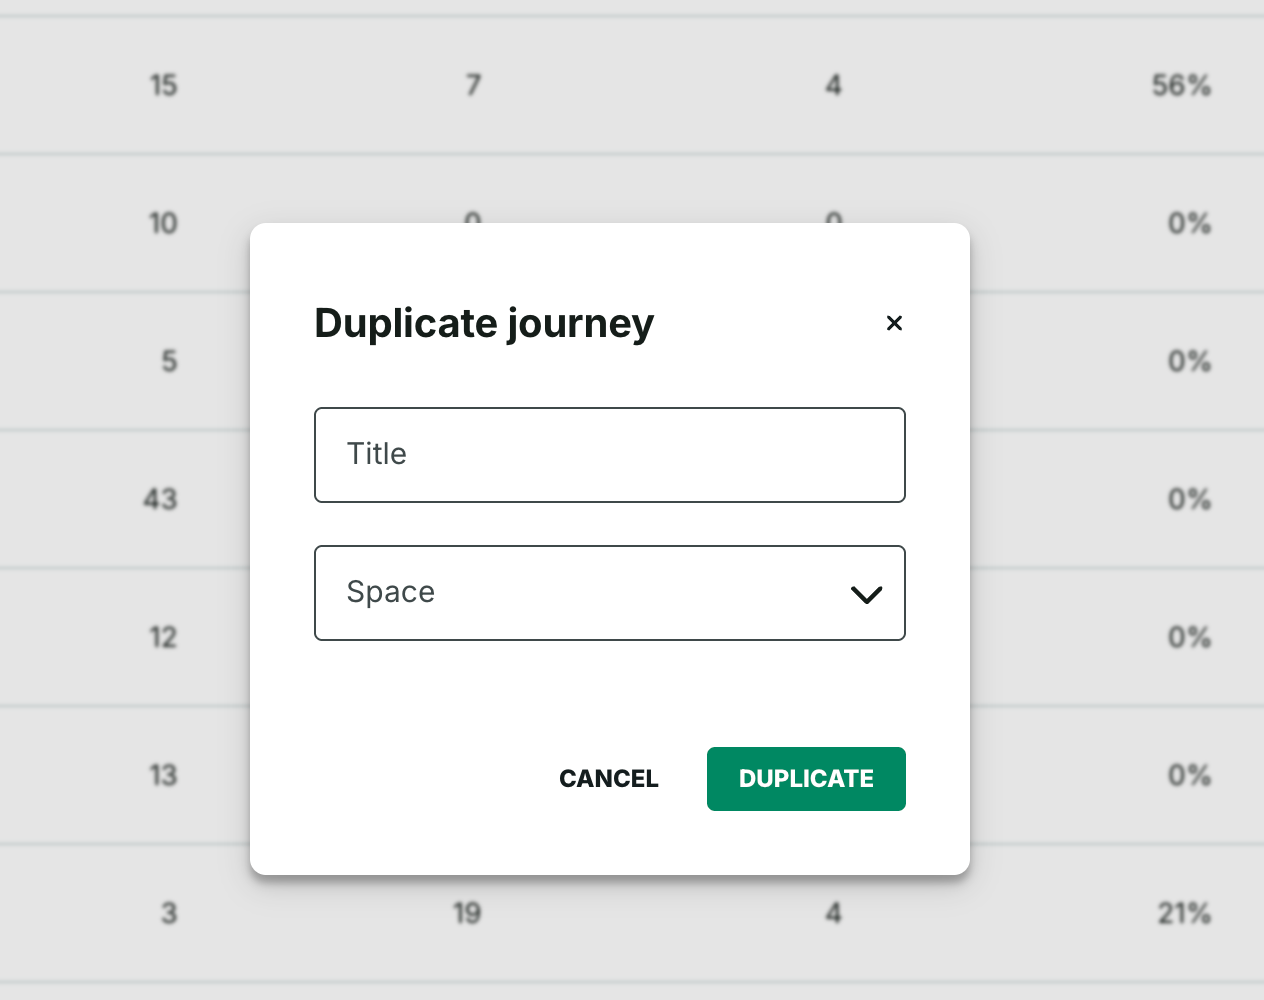Select the 56% cell
Screen dimensions: 1264x1000
click(x=1181, y=86)
